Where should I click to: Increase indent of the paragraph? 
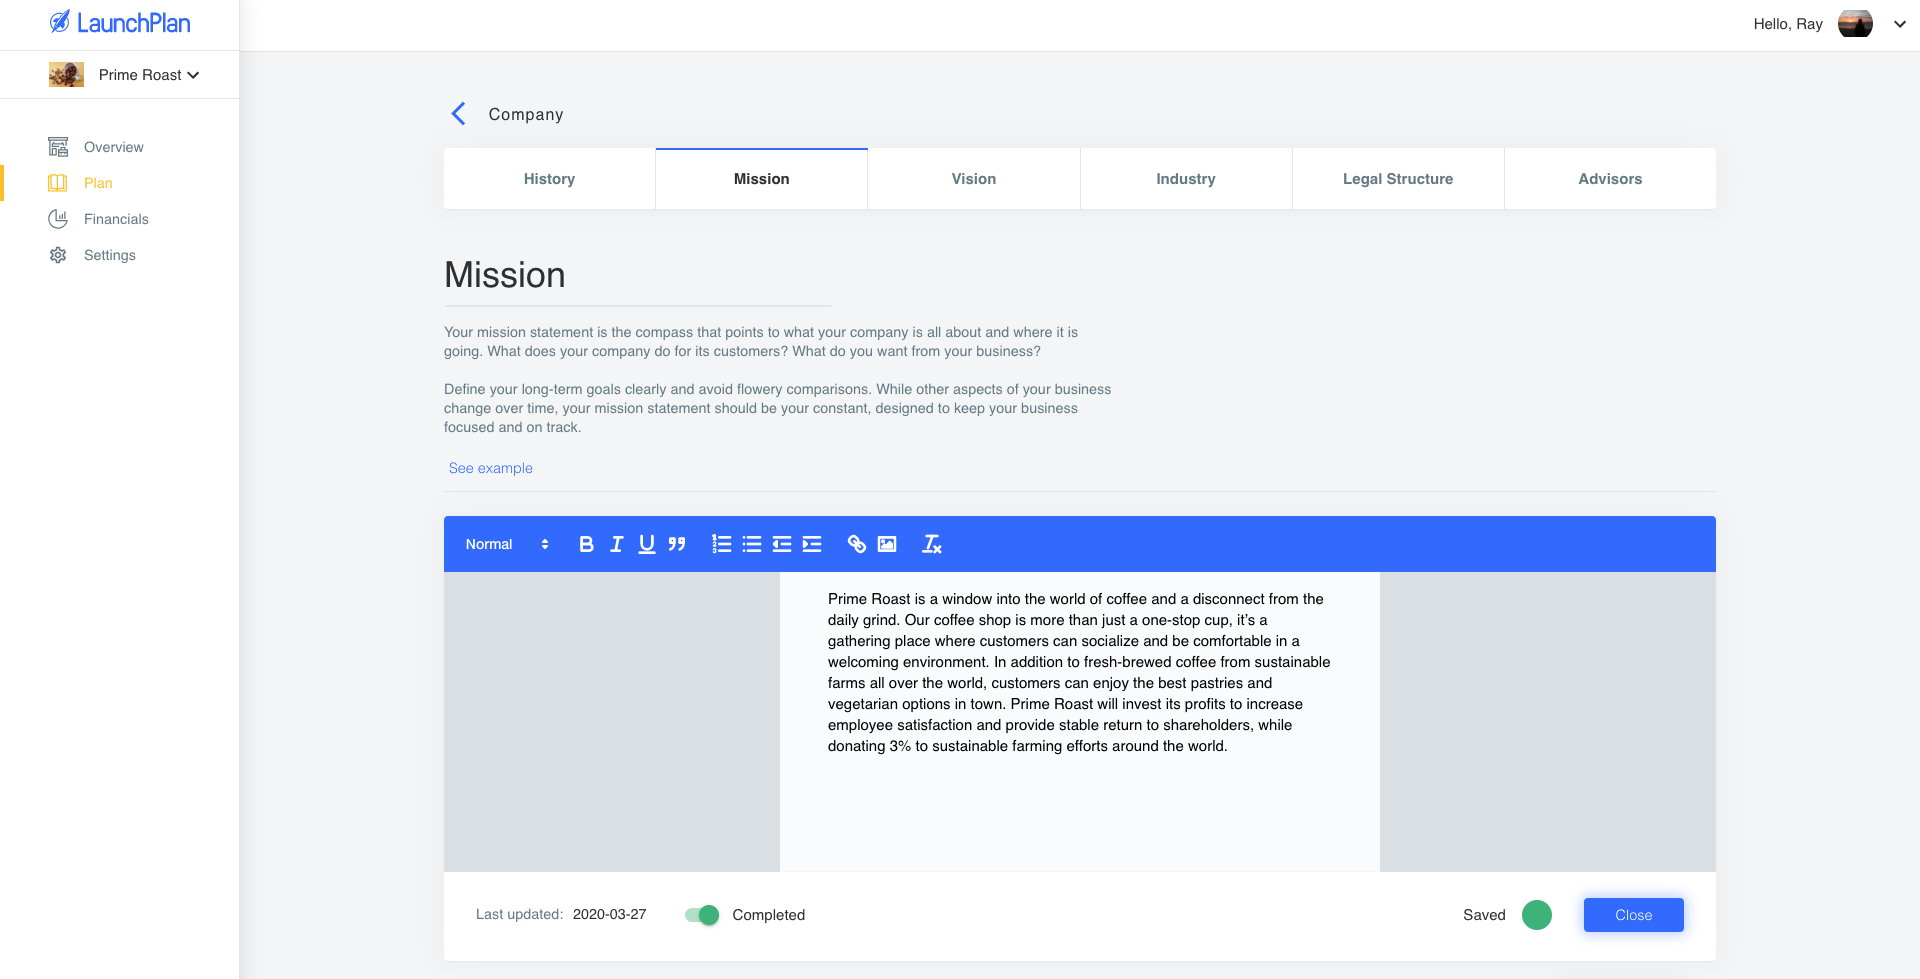click(x=812, y=544)
